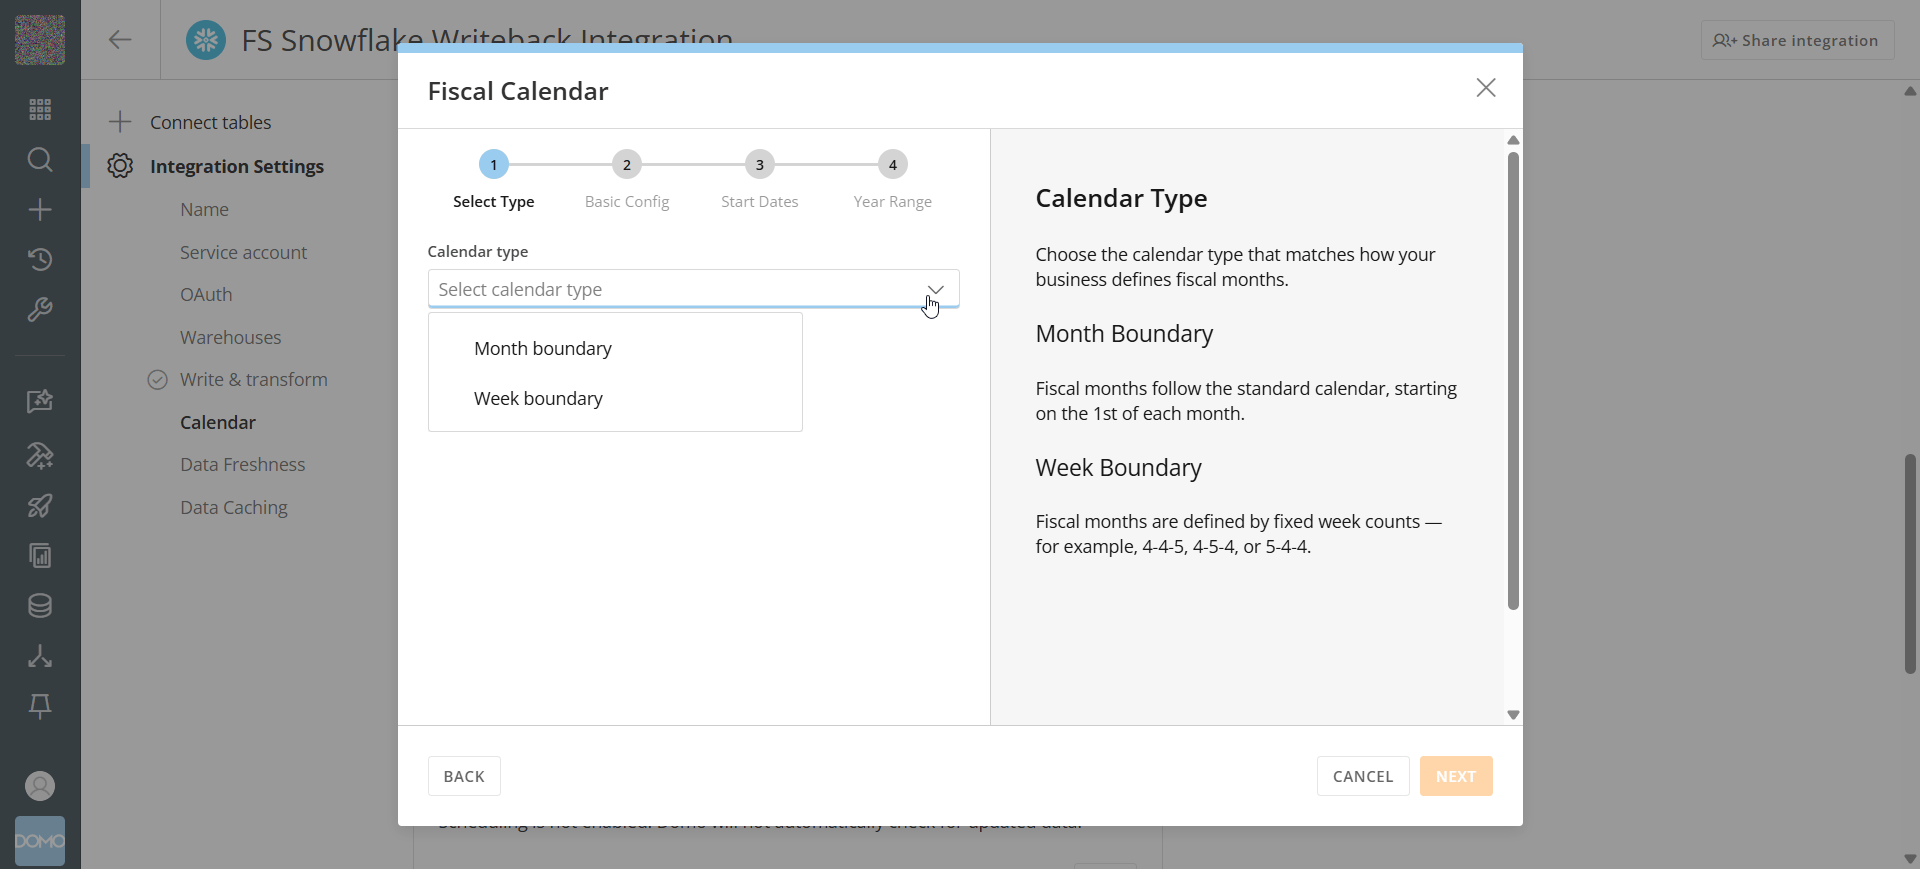Click the colorful company avatar at top left
Image resolution: width=1920 pixels, height=869 pixels.
click(40, 40)
